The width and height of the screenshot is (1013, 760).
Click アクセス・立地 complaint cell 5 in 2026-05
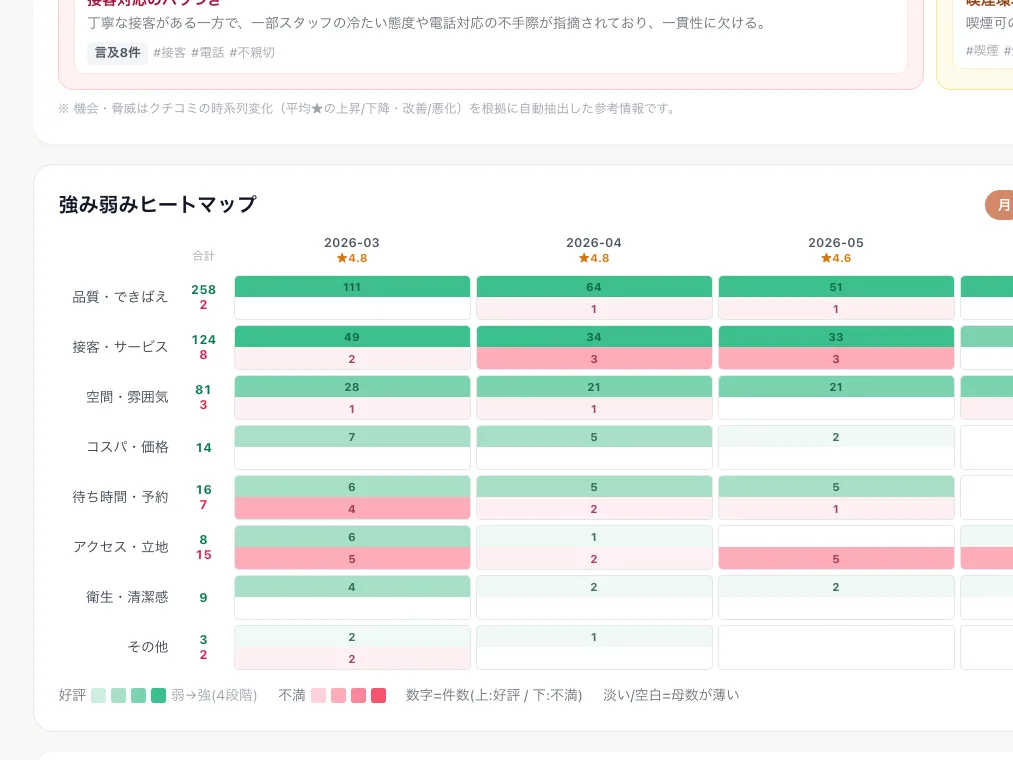click(x=836, y=558)
